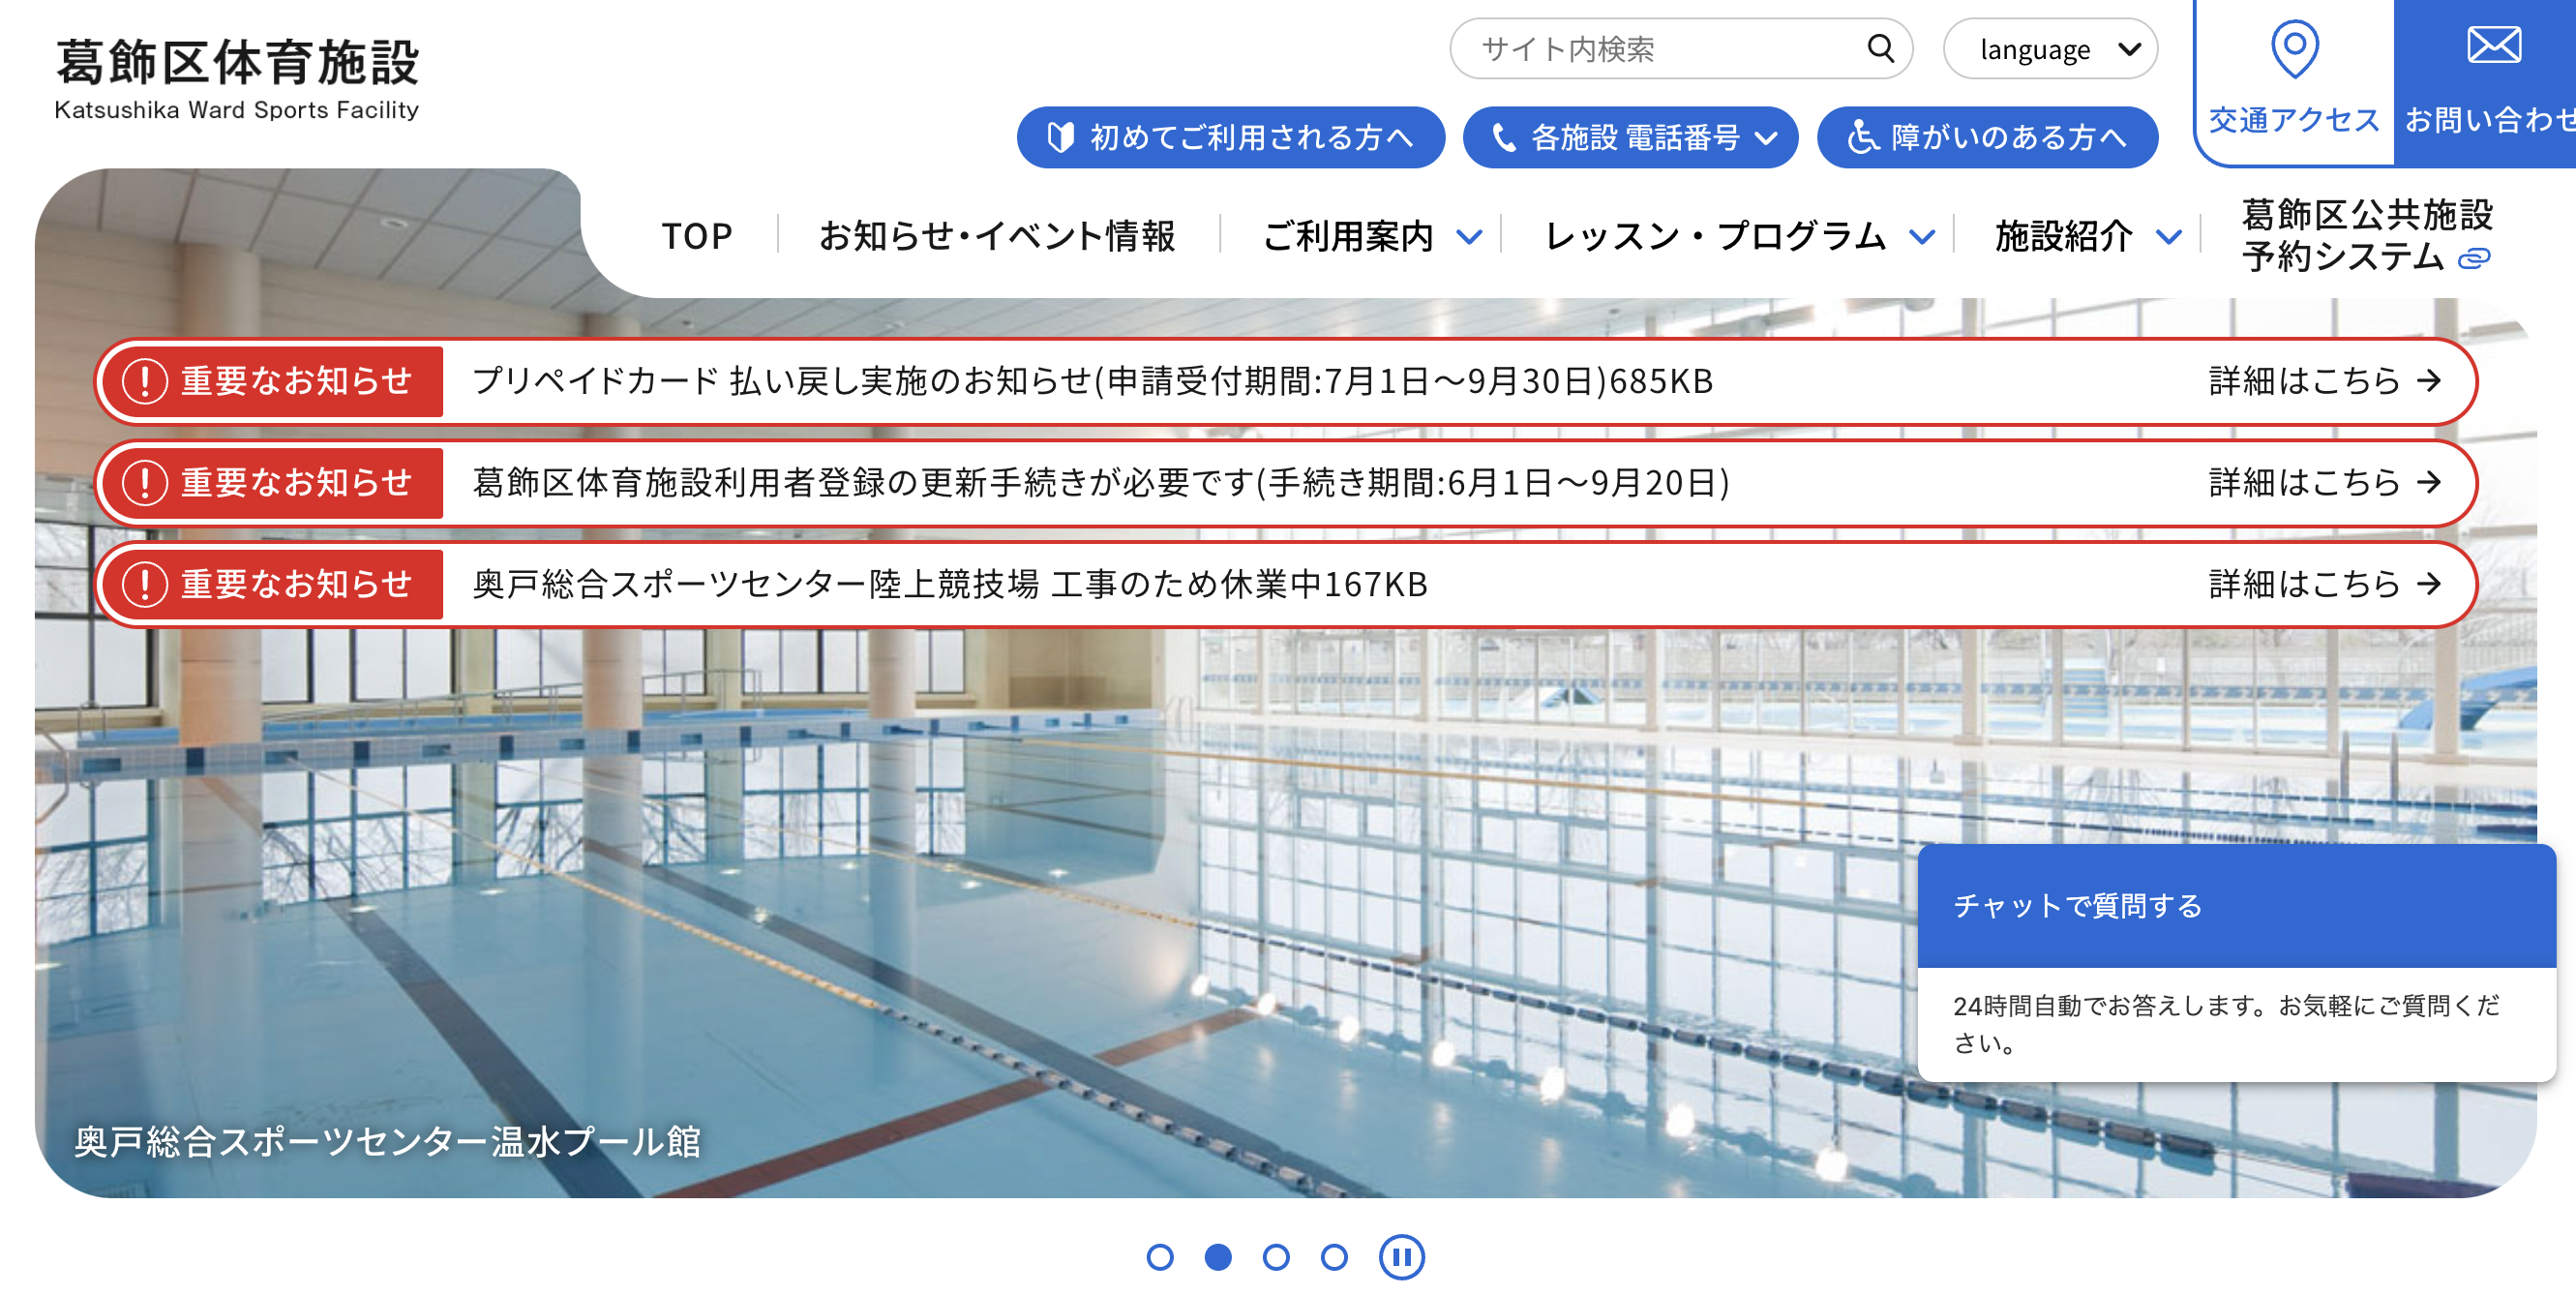
Task: Open the 利用者登録の更新手続き notice text
Action: (1101, 483)
